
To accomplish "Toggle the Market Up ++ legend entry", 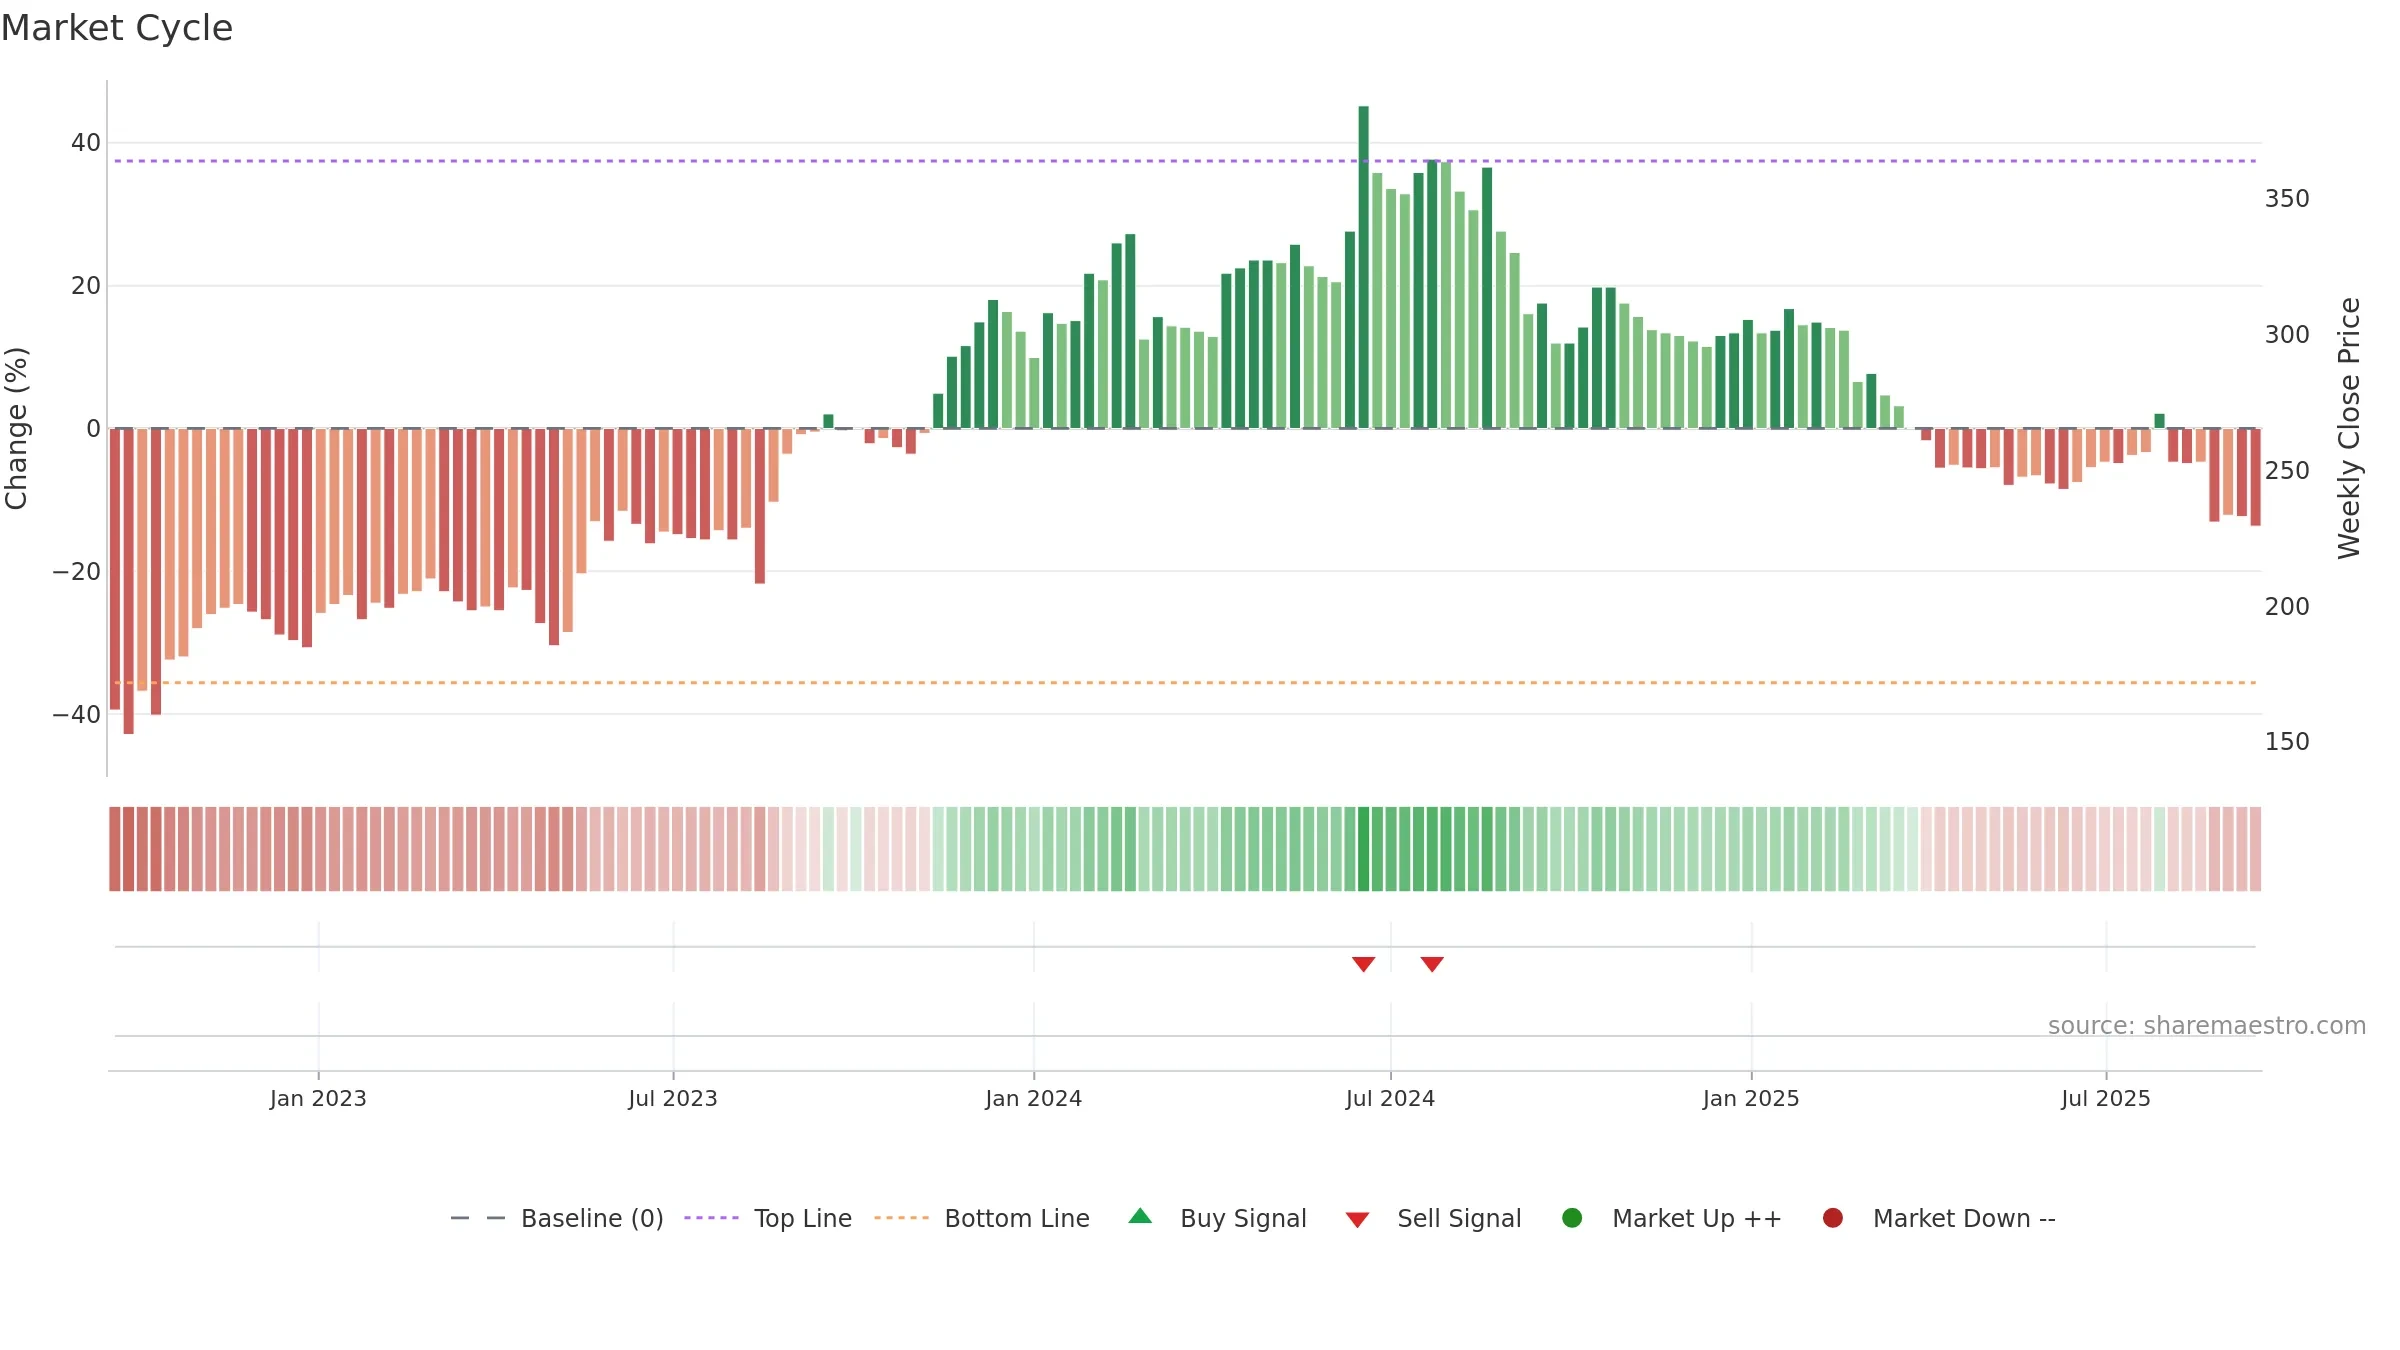I will 1672,1218.
